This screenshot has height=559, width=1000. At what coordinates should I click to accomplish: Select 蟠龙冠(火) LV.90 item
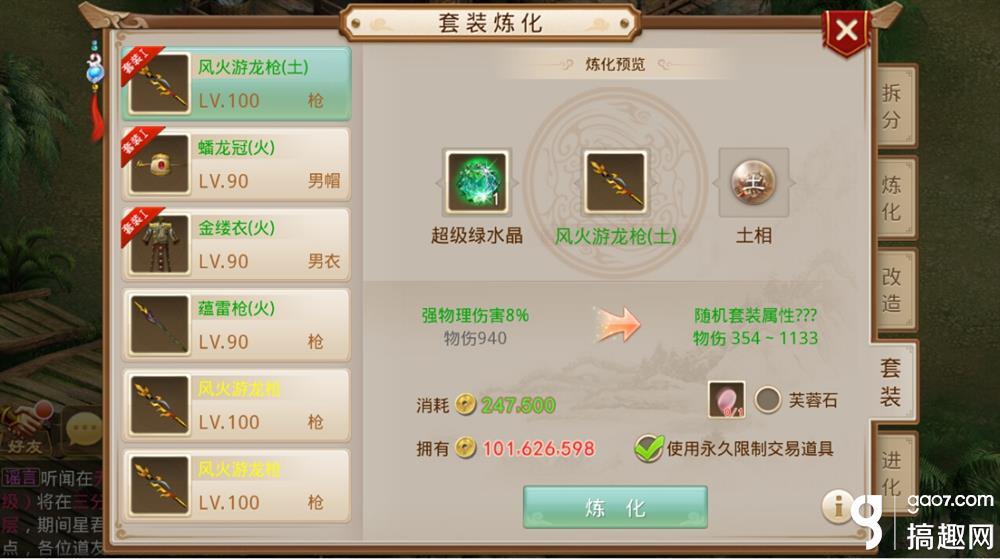(x=237, y=164)
